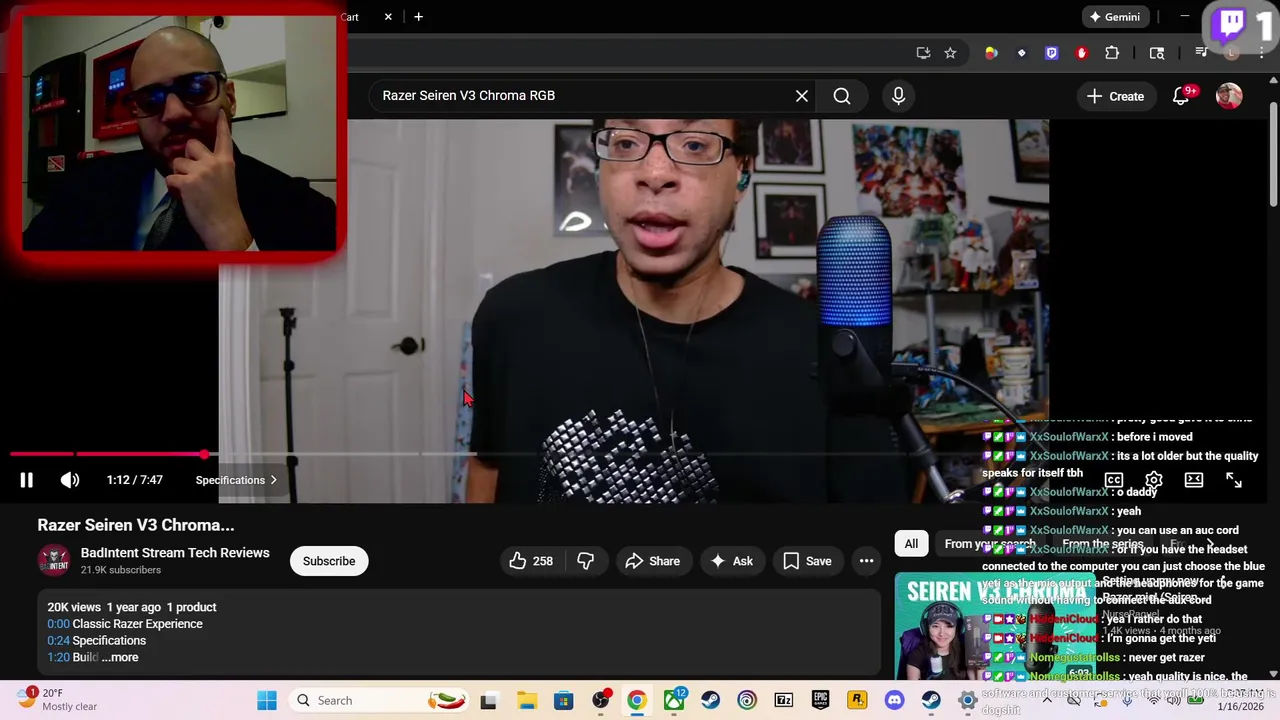Open Chrome media controls icon
Viewport: 1280px width, 720px height.
1202,53
